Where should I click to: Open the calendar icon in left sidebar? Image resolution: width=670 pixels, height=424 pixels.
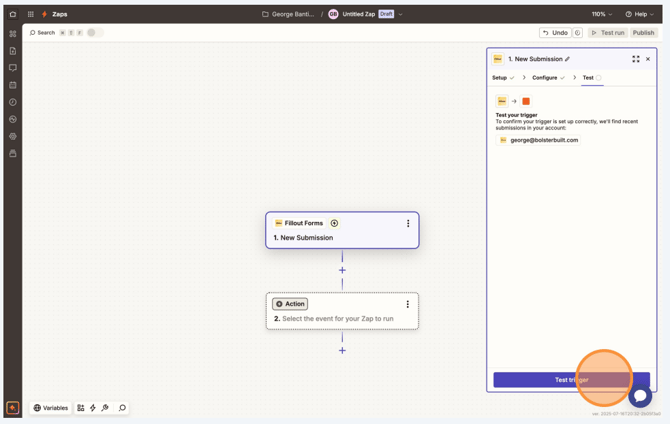(x=13, y=85)
